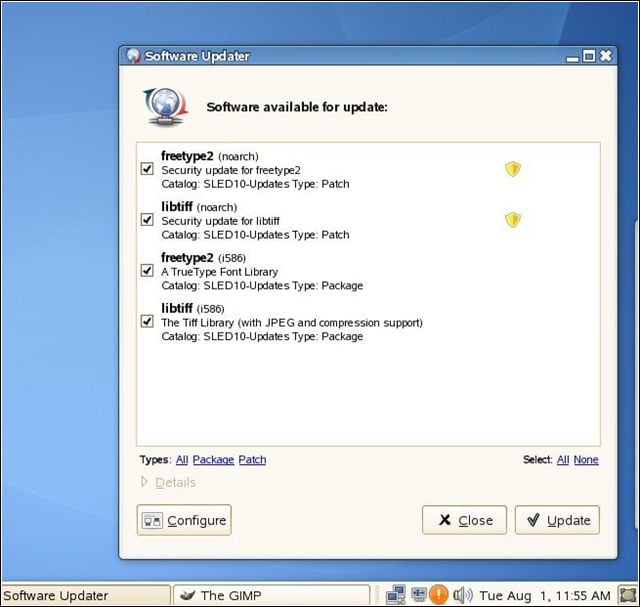Open the orange update alert tray icon
The height and width of the screenshot is (607, 640).
pos(438,594)
